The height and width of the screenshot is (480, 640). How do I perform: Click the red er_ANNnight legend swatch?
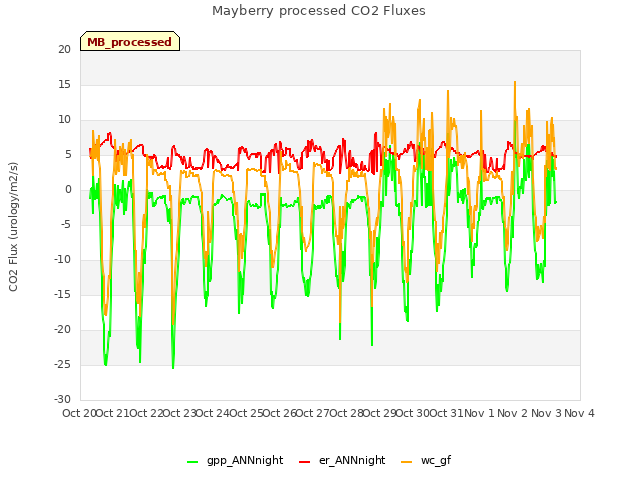pos(304,462)
